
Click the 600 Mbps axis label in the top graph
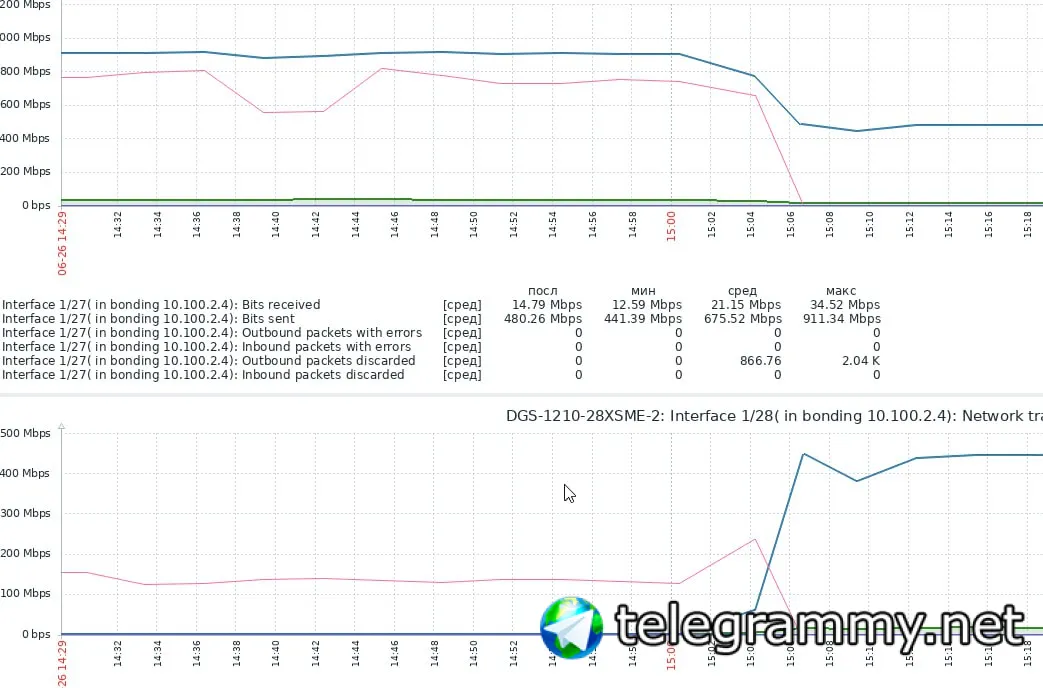(x=25, y=104)
